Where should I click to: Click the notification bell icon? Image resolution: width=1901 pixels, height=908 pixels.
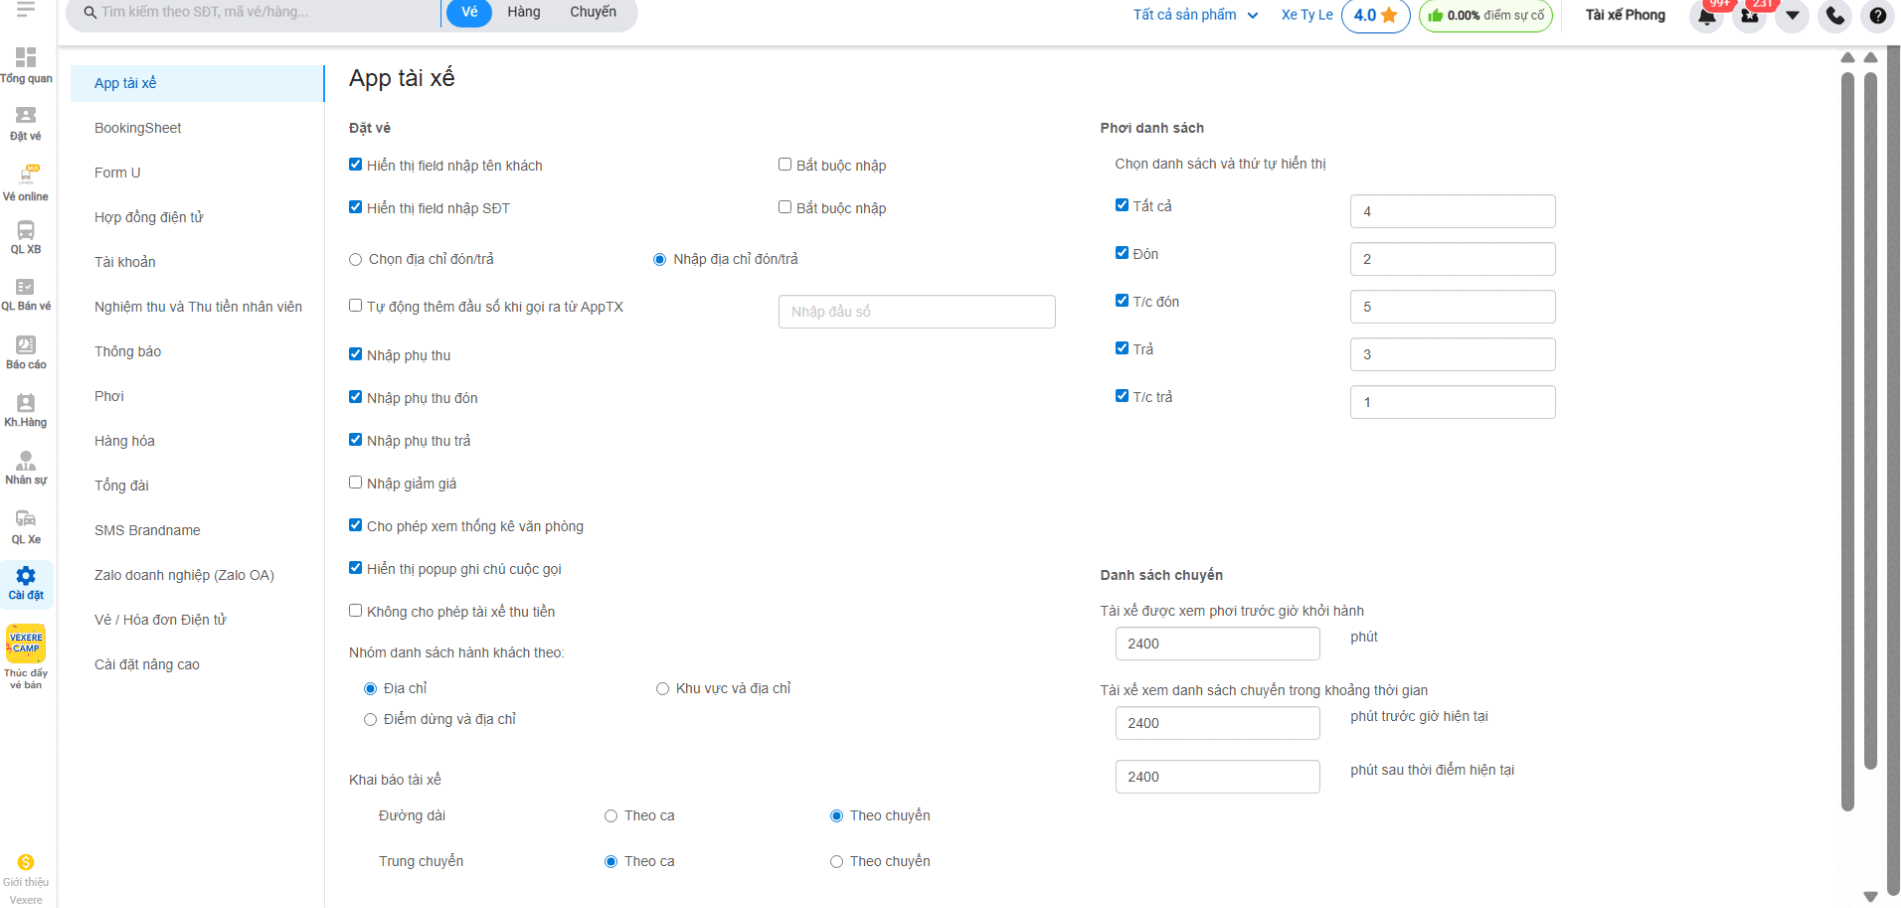(x=1707, y=16)
